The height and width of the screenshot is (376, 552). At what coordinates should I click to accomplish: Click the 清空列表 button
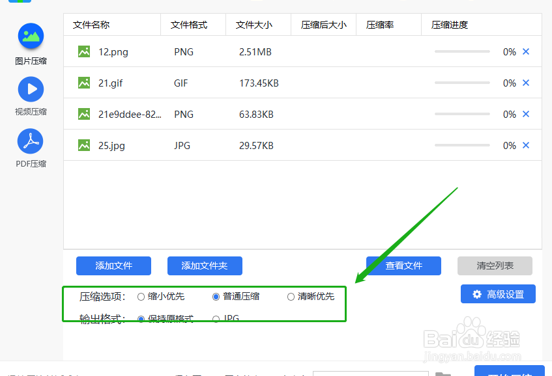pyautogui.click(x=495, y=266)
